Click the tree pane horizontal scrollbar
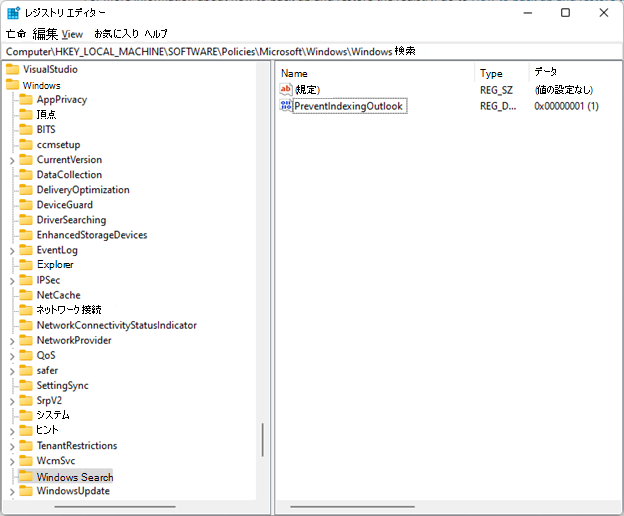This screenshot has width=624, height=516. coord(115,506)
